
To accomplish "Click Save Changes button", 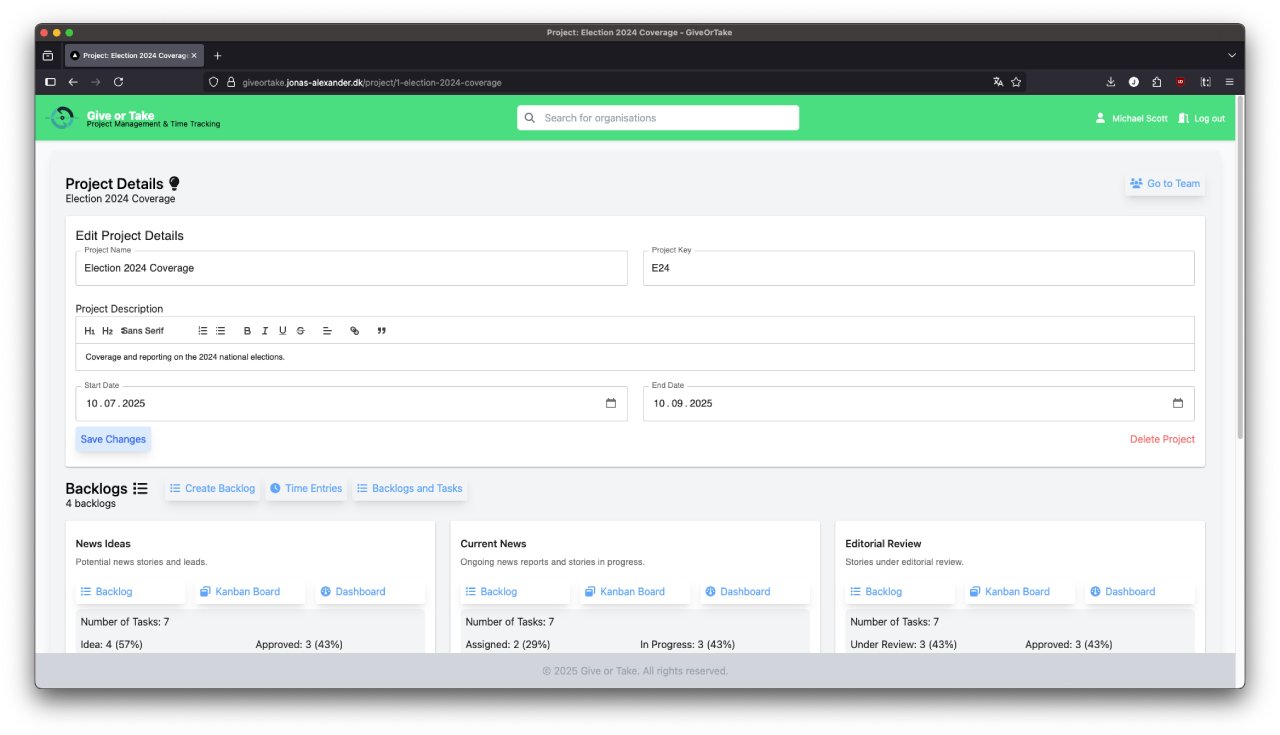I will [113, 439].
